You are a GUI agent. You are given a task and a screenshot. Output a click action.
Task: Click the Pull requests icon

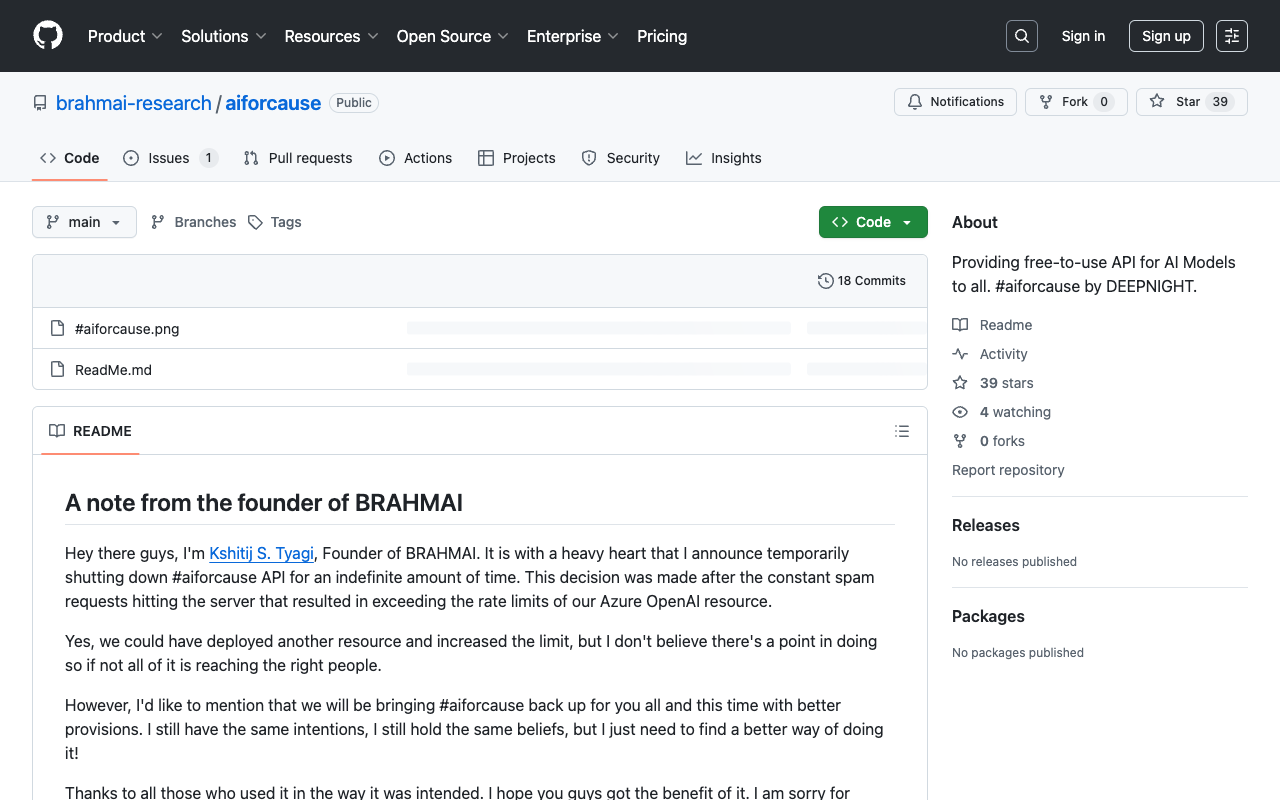pos(251,158)
